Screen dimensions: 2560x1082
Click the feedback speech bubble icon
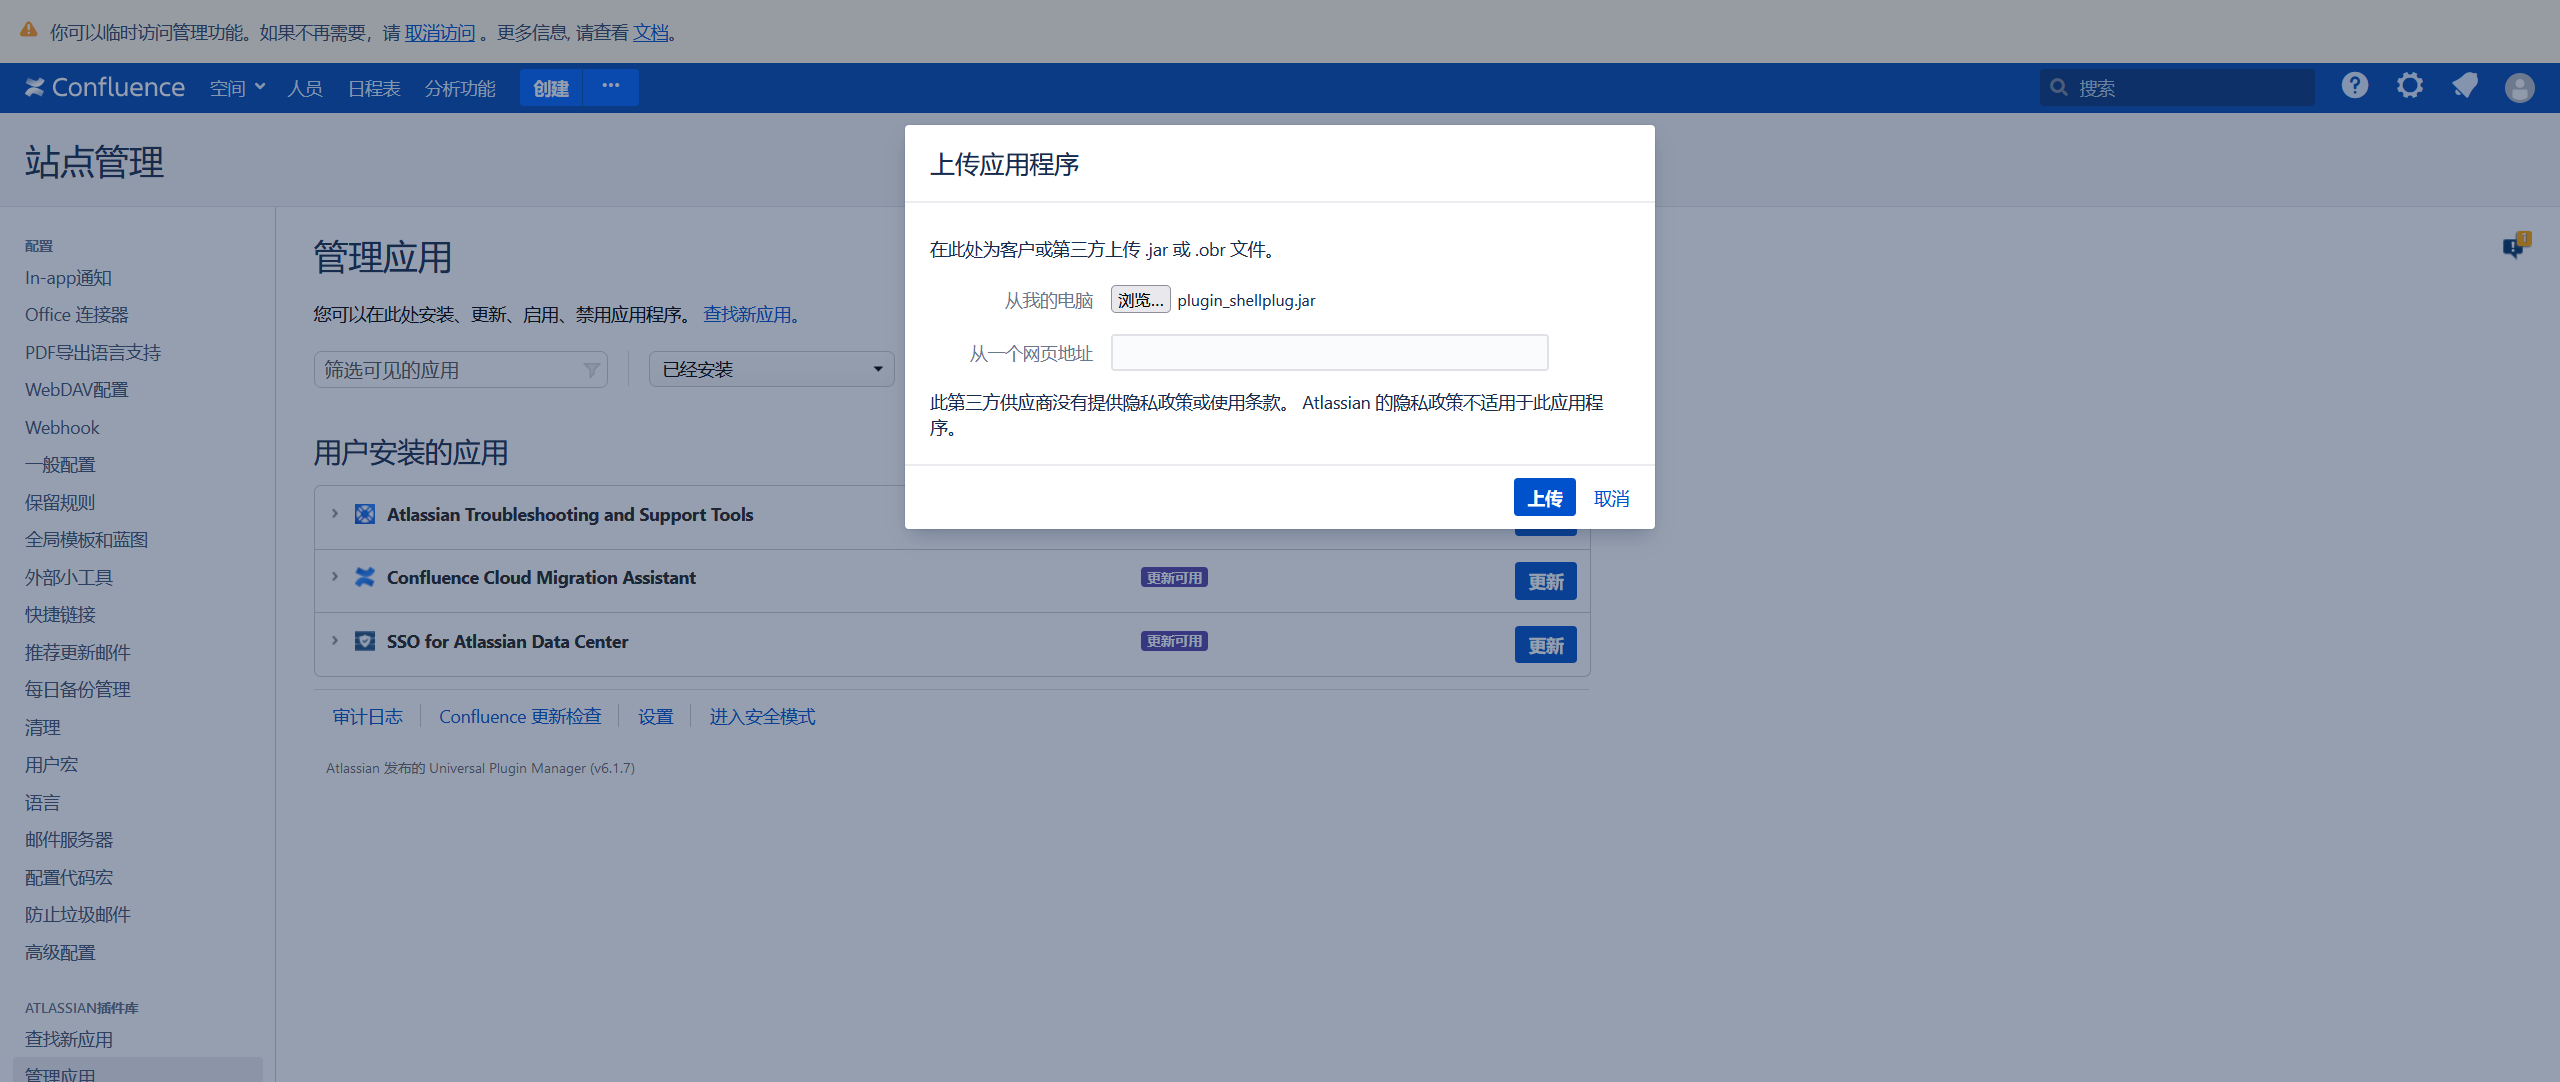(x=2516, y=245)
